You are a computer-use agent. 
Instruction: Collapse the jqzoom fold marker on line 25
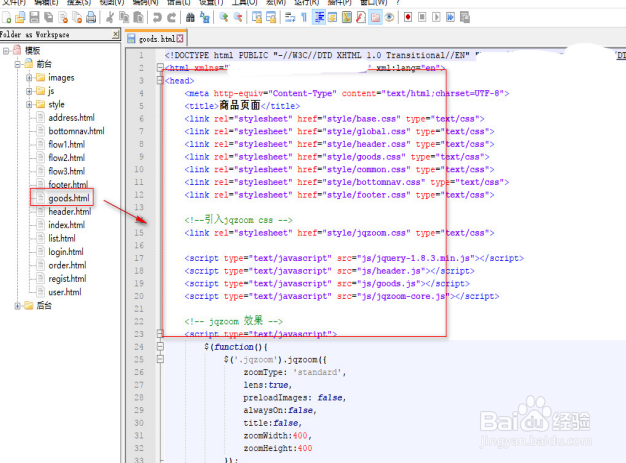click(x=160, y=359)
